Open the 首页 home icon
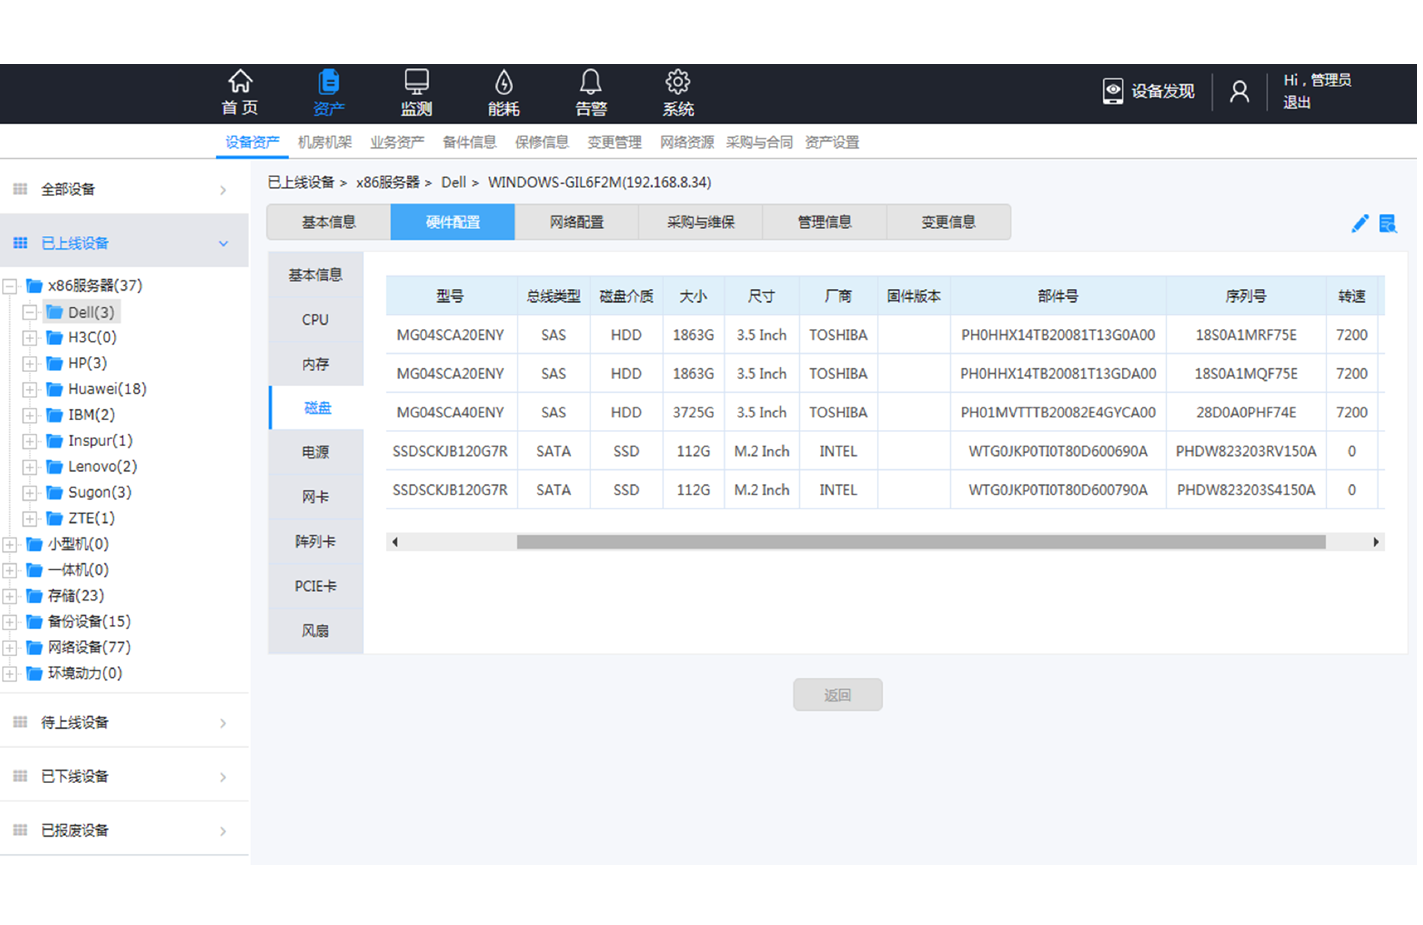 240,82
